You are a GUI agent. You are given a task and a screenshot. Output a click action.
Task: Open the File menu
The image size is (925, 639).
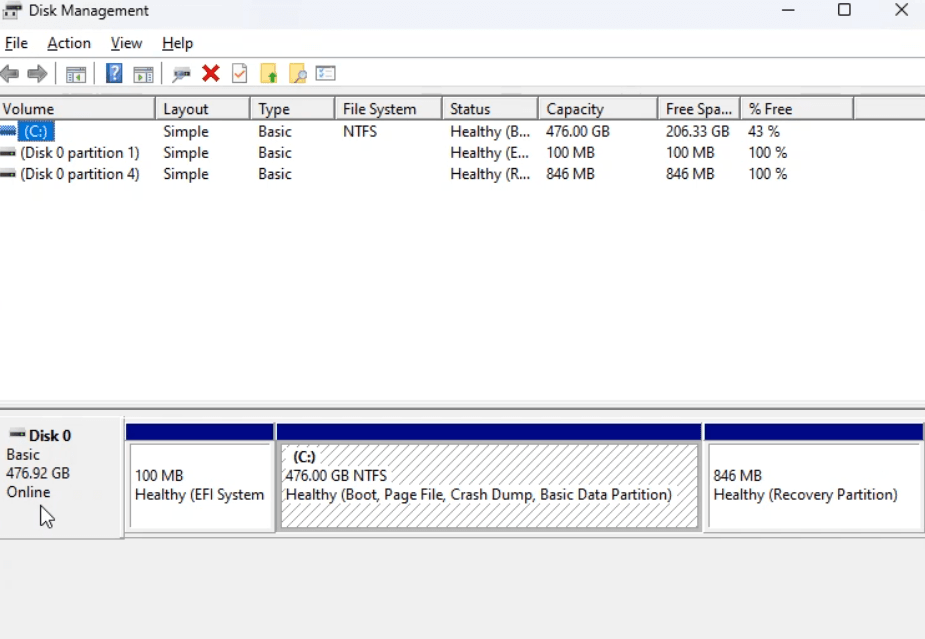(16, 43)
